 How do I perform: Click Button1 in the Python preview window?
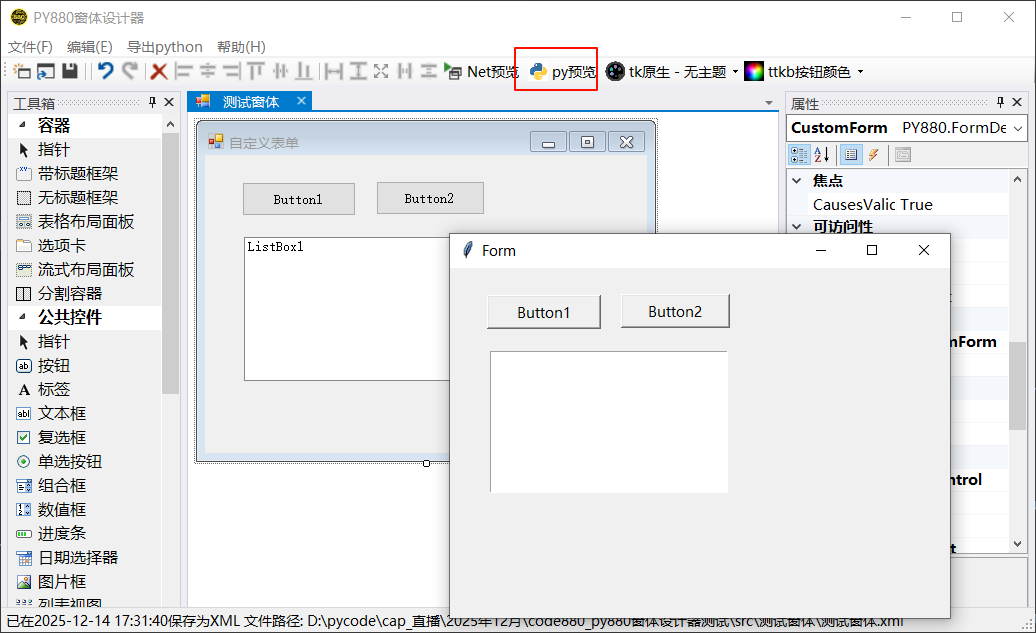[x=543, y=311]
